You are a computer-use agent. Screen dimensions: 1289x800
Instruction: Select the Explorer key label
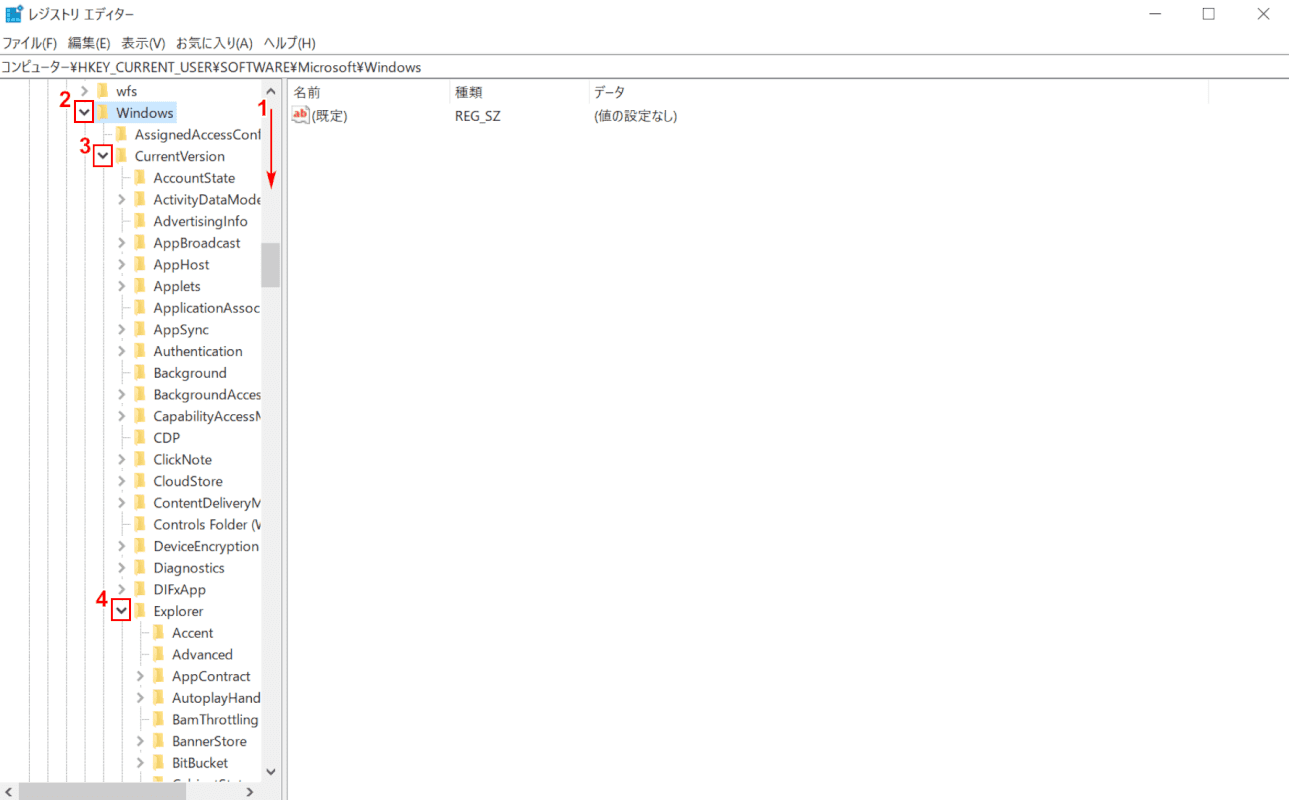[x=178, y=611]
